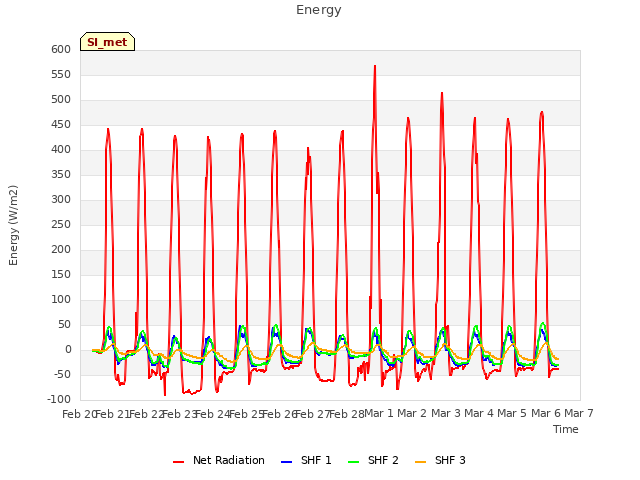The height and width of the screenshot is (480, 640).
Task: Click the Feb 24 x-axis date label
Action: 213,414
